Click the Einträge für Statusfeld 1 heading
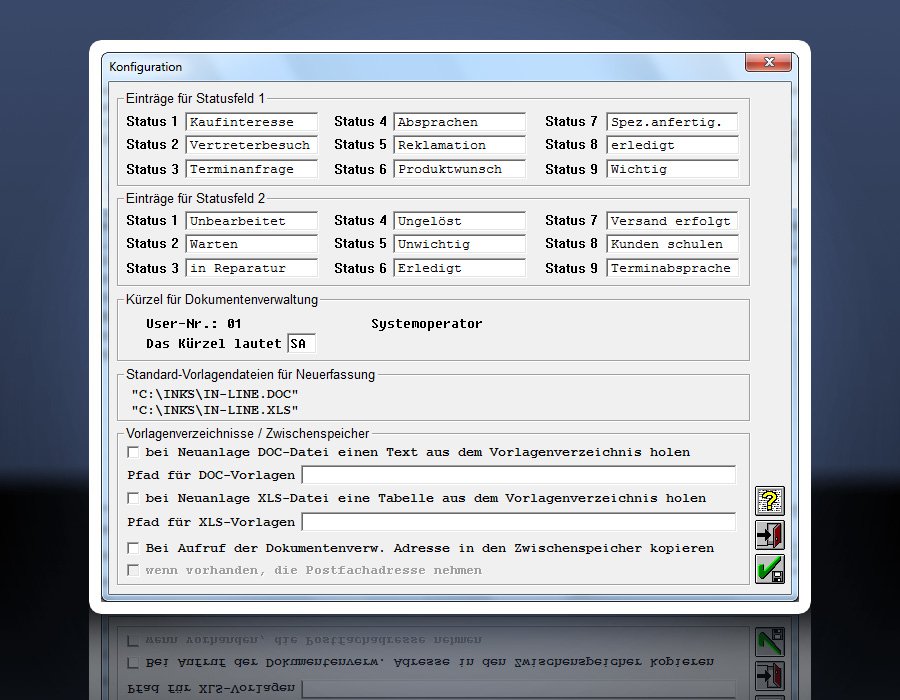Screen dimensions: 900x700 click(x=195, y=99)
